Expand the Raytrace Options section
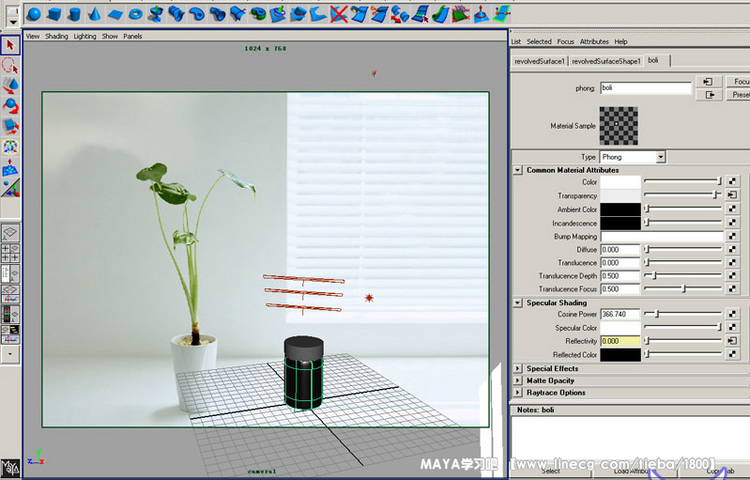The width and height of the screenshot is (750, 480). (x=518, y=393)
